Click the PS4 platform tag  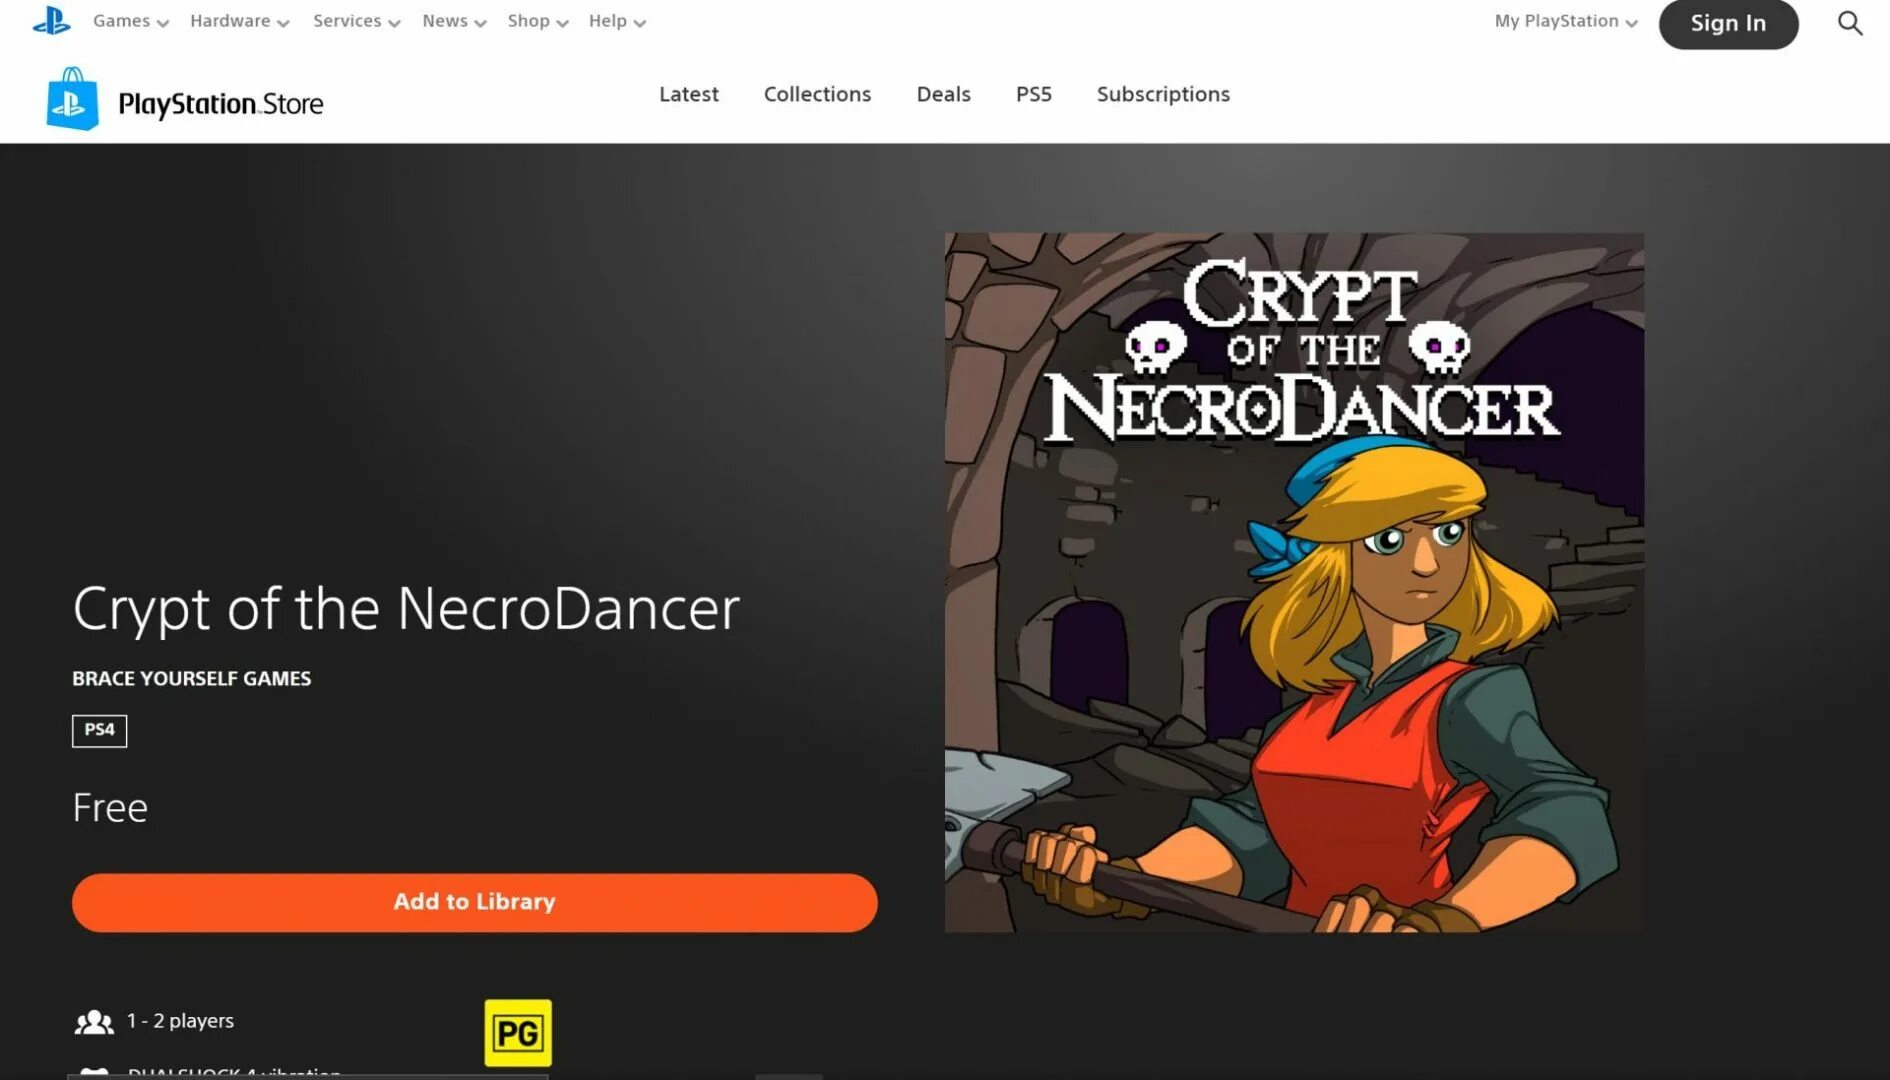pos(99,730)
